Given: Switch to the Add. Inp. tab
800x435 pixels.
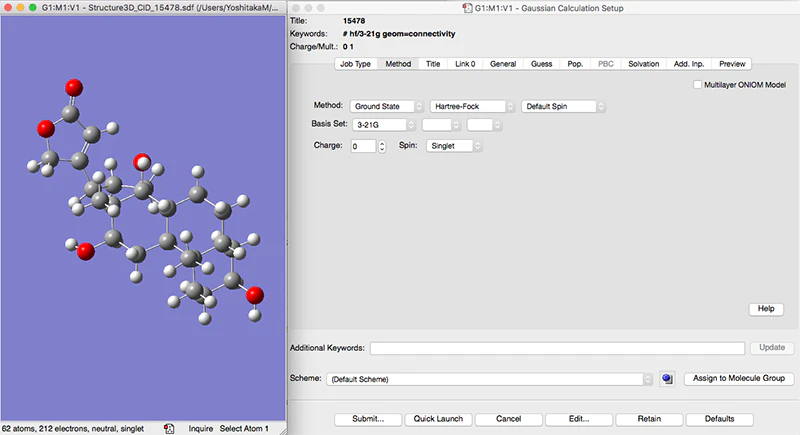Looking at the screenshot, I should click(x=689, y=64).
